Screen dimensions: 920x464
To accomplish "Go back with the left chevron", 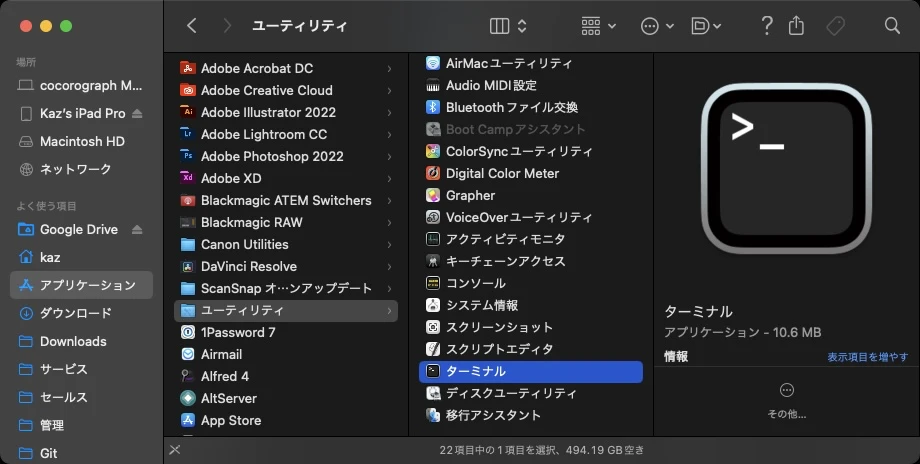I will tap(191, 26).
